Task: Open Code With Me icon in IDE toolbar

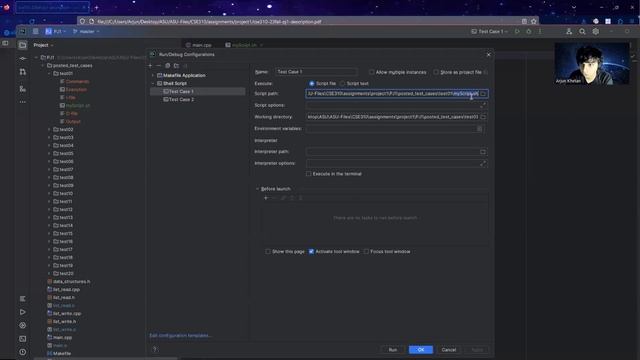Action: (569, 31)
